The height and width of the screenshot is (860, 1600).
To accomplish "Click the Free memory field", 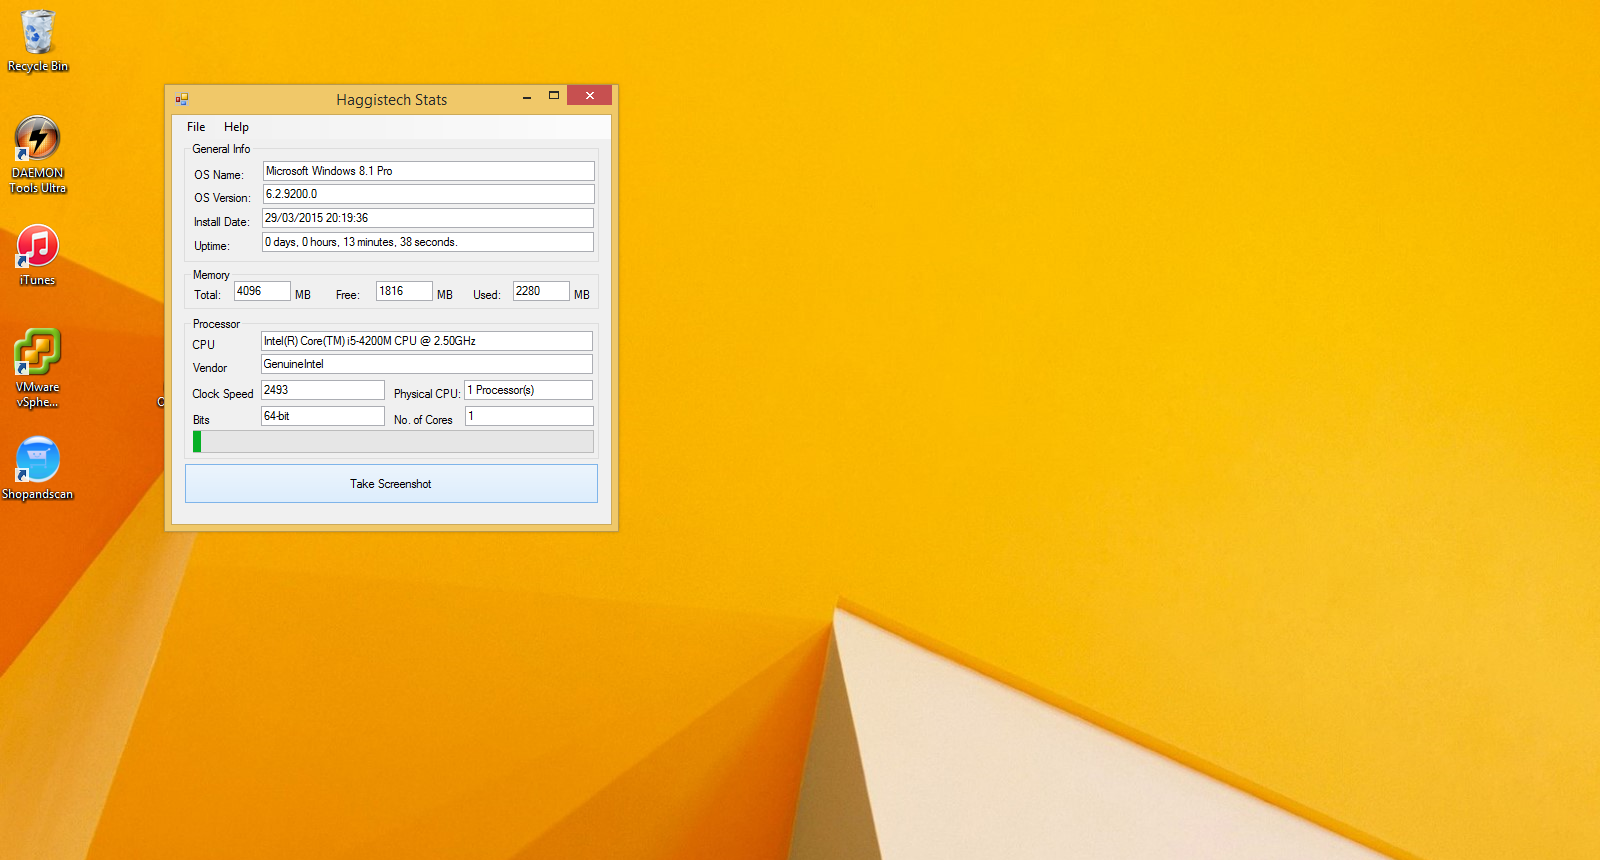I will point(404,291).
